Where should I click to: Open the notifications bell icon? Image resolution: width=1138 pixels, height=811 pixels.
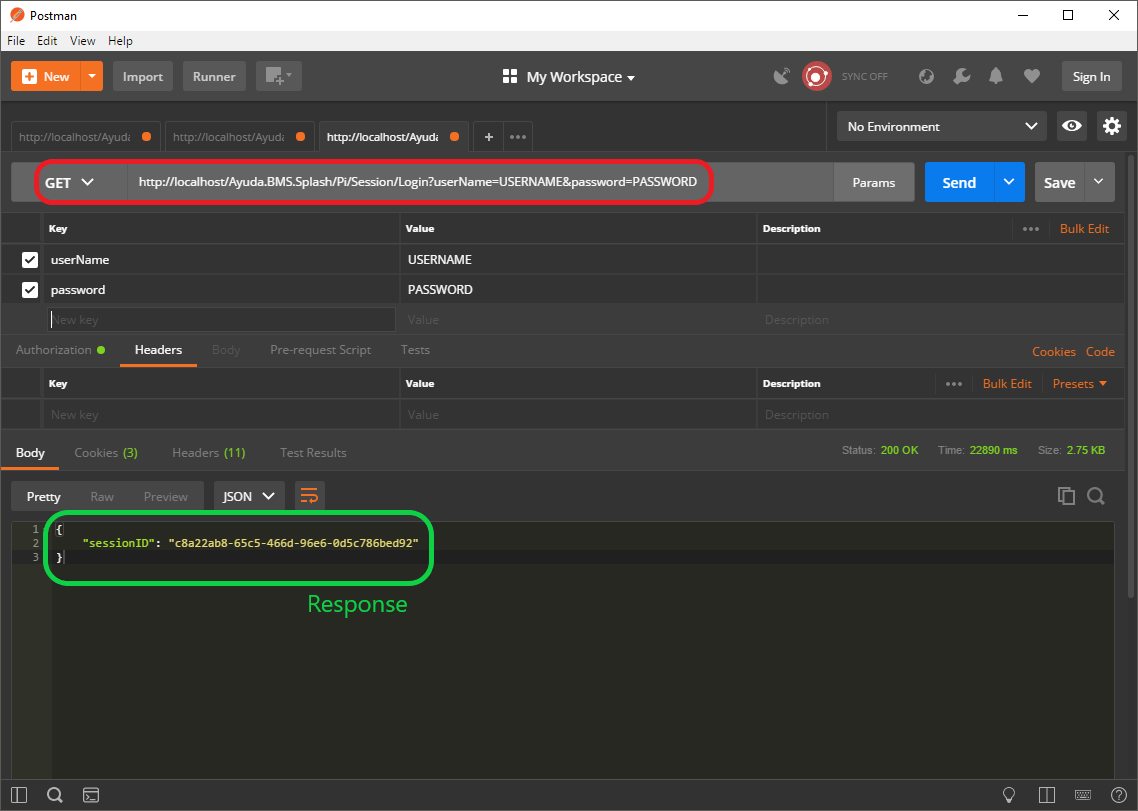(x=996, y=76)
